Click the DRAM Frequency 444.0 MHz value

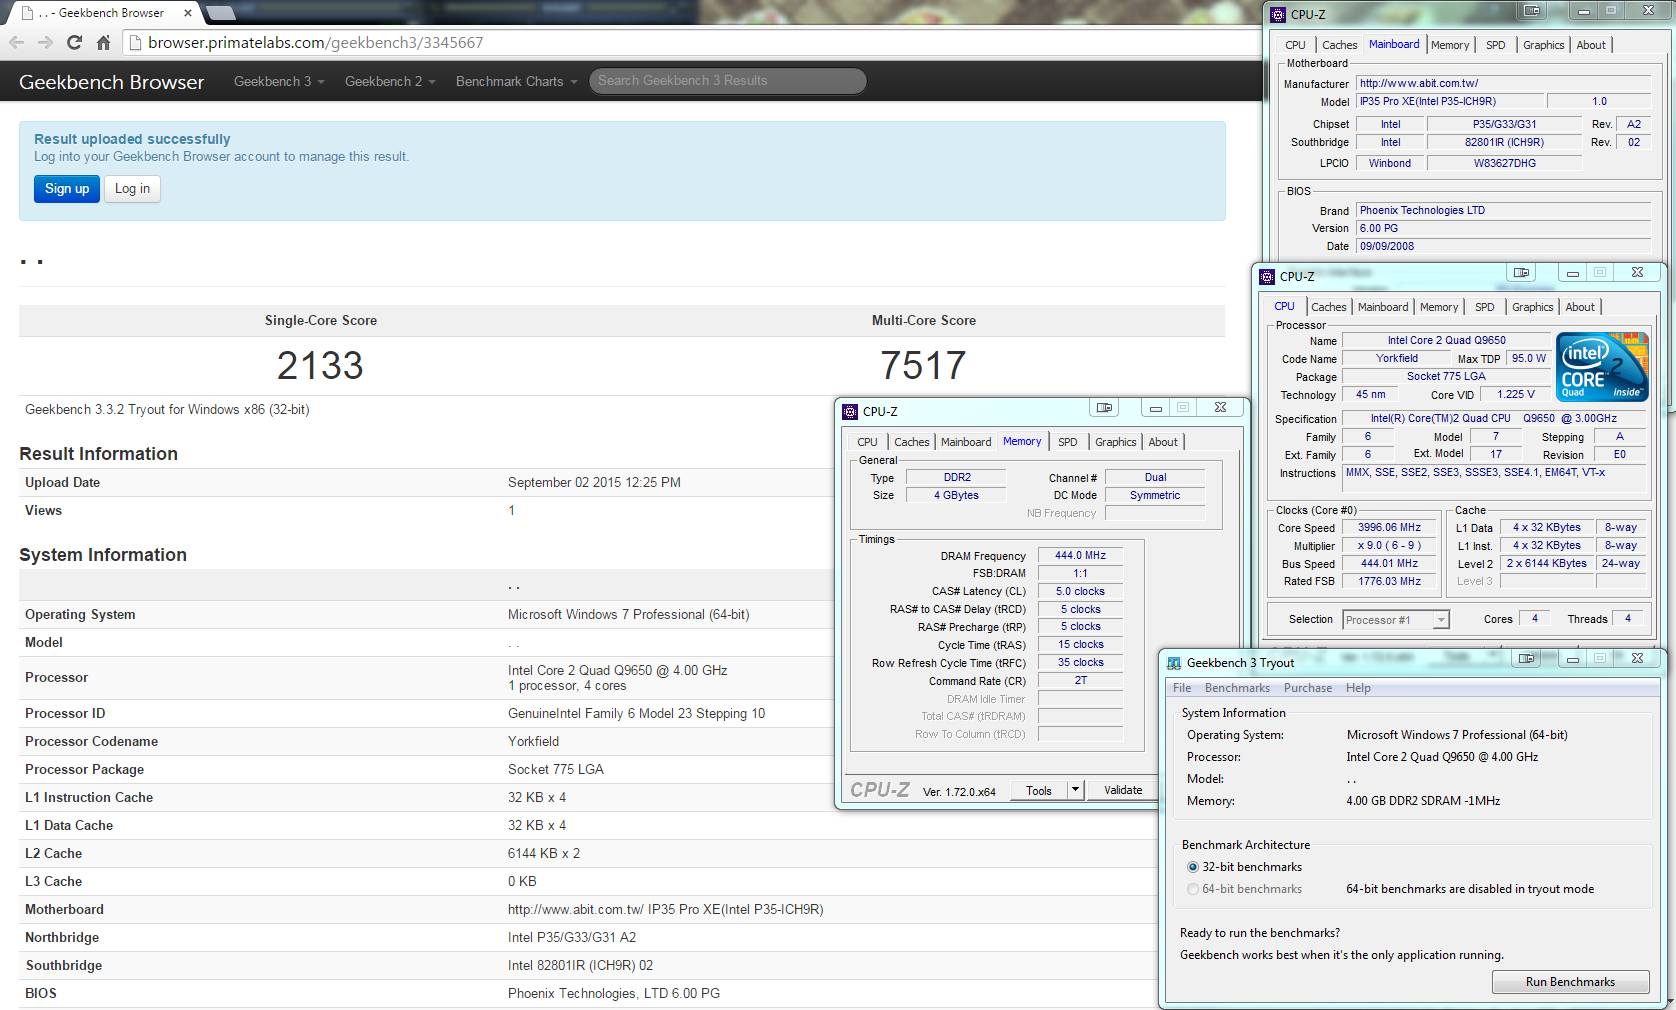[x=1080, y=556]
